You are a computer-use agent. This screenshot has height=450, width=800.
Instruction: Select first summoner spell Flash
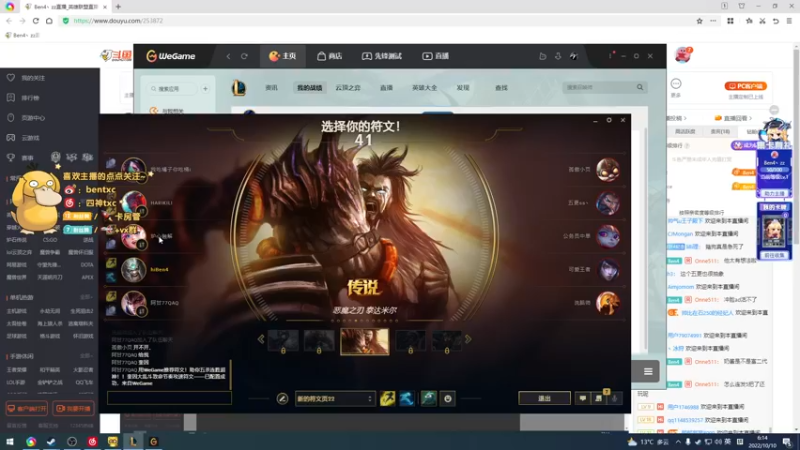point(387,398)
